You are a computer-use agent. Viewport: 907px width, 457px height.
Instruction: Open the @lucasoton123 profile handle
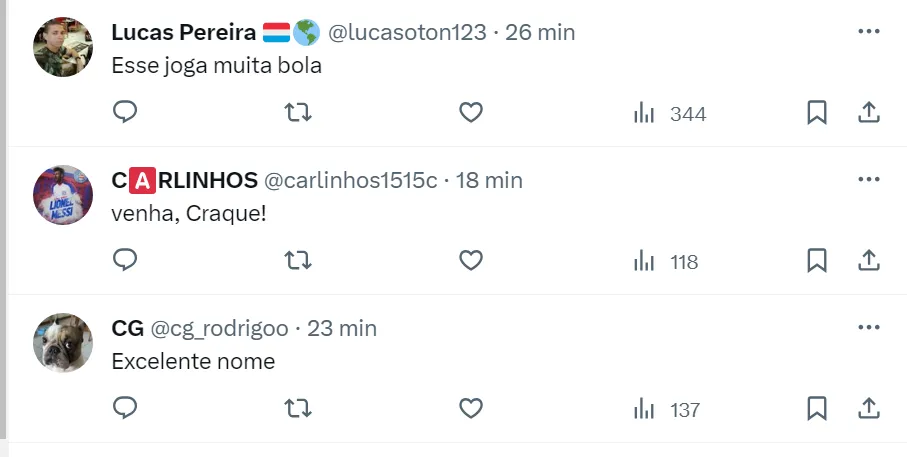(x=408, y=32)
